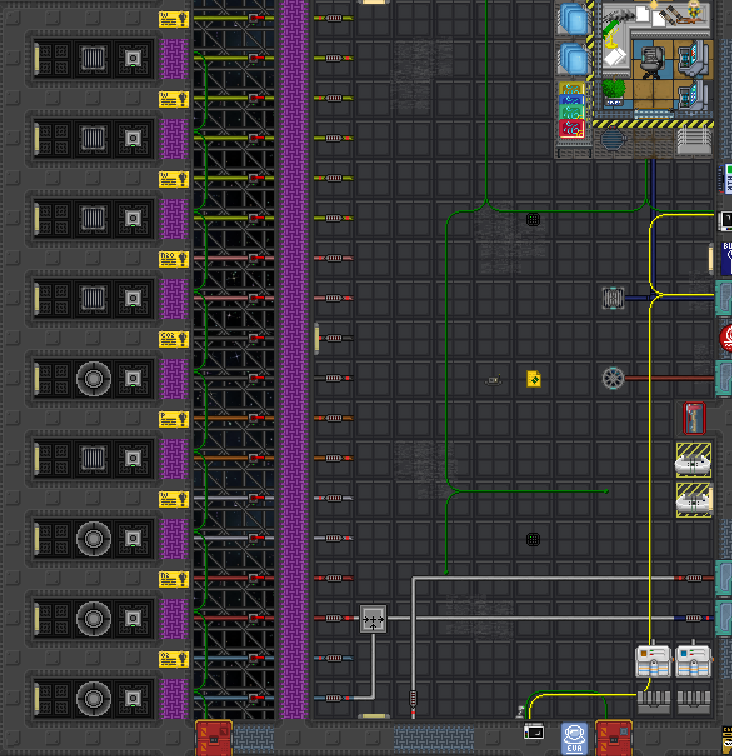The image size is (732, 756).
Task: Open the red airlock beside the EVA sign
Action: [613, 738]
